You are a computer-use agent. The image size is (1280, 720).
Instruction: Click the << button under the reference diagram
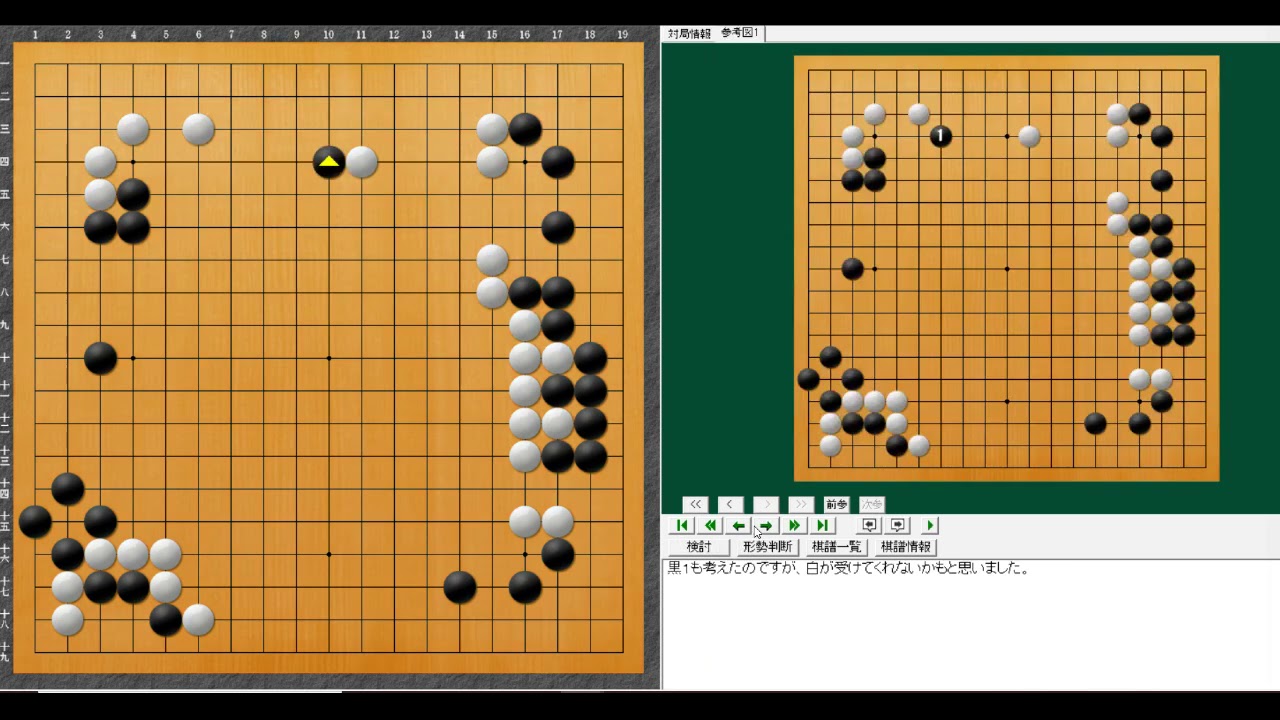pyautogui.click(x=695, y=505)
